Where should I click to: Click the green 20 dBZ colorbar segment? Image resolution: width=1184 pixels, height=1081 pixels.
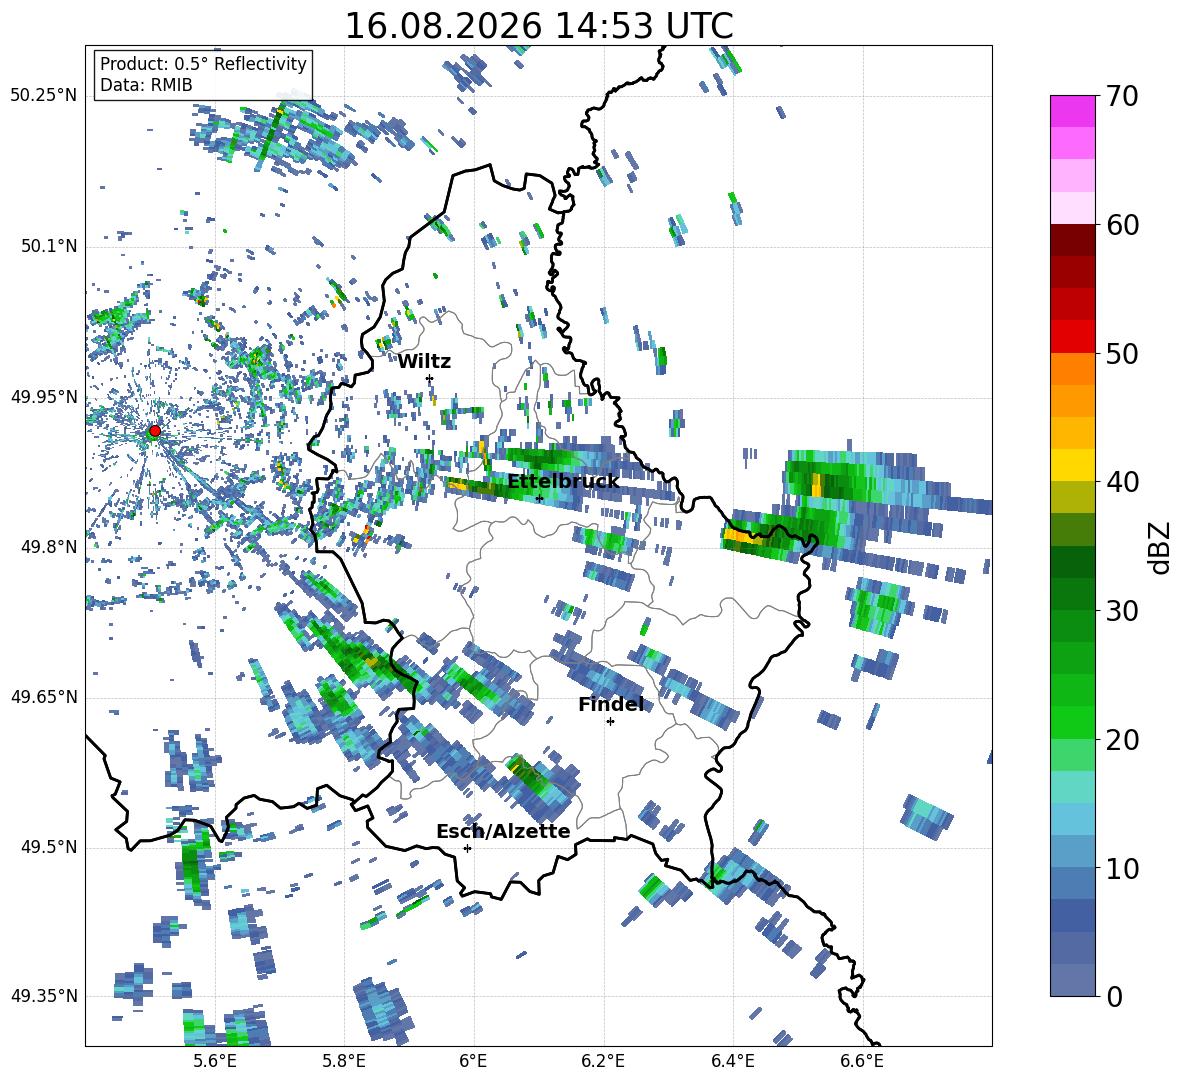point(1072,722)
